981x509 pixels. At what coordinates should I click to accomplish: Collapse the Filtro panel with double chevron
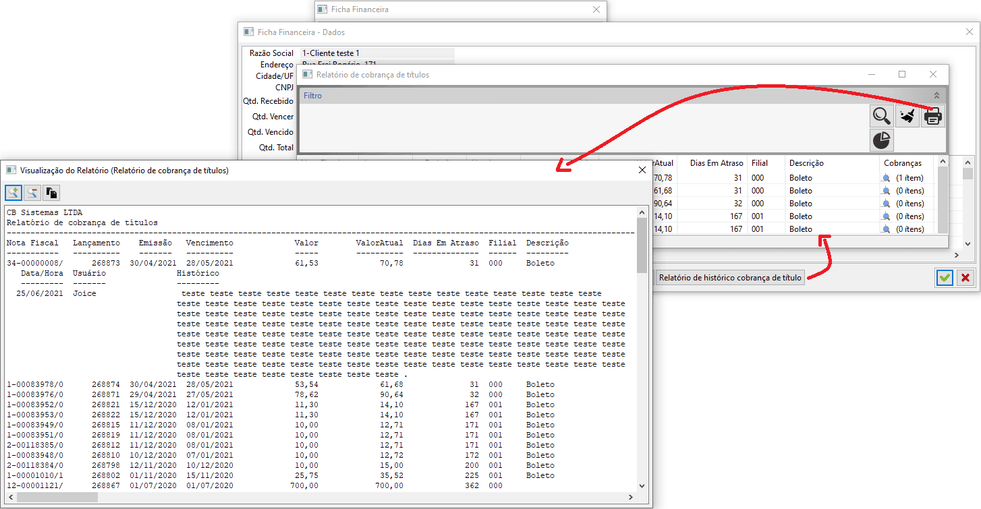coord(937,96)
